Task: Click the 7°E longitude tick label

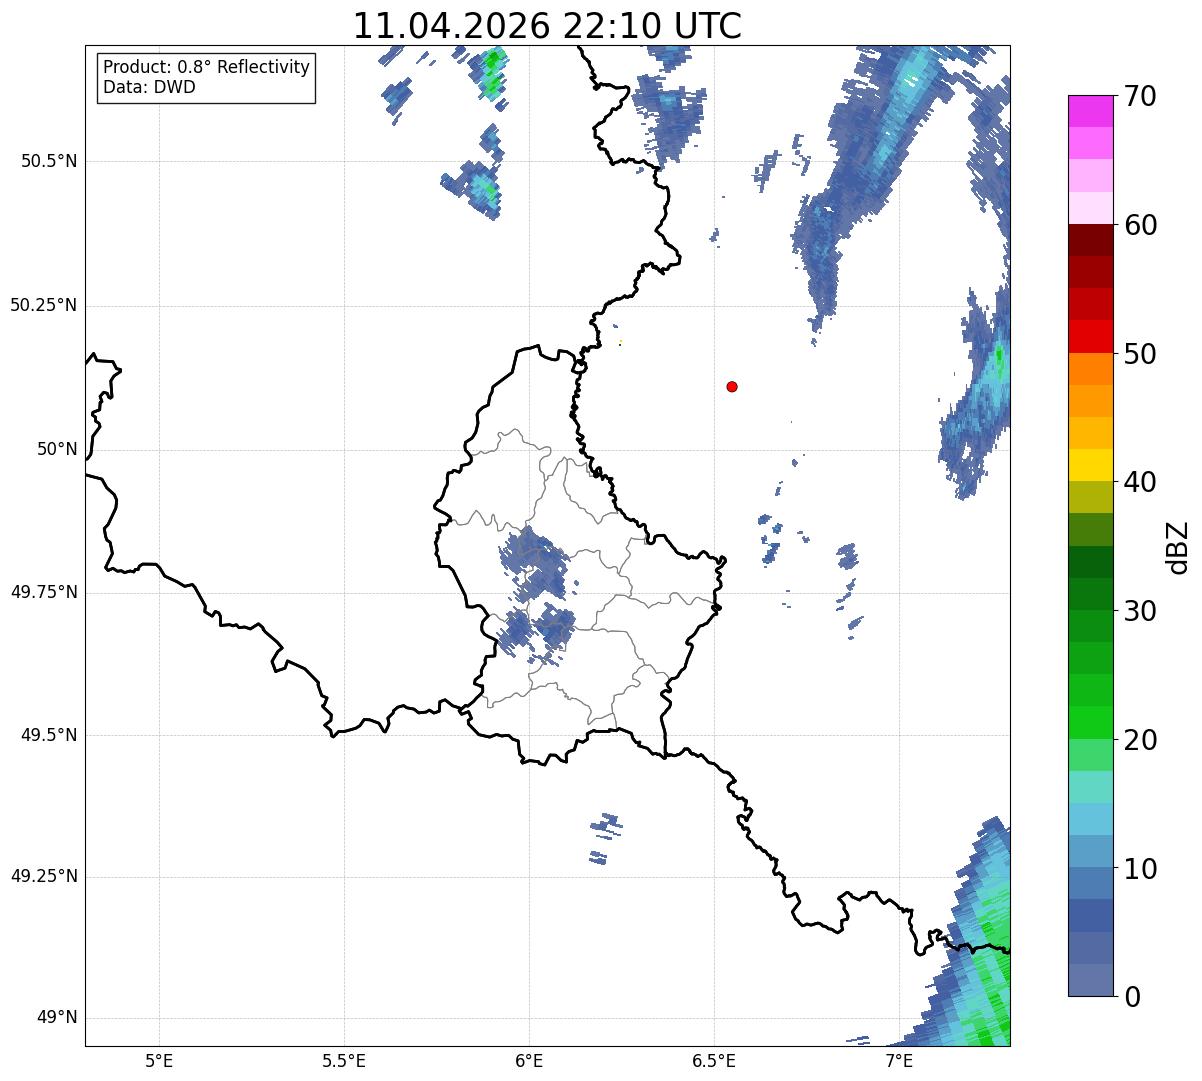Action: click(899, 1060)
